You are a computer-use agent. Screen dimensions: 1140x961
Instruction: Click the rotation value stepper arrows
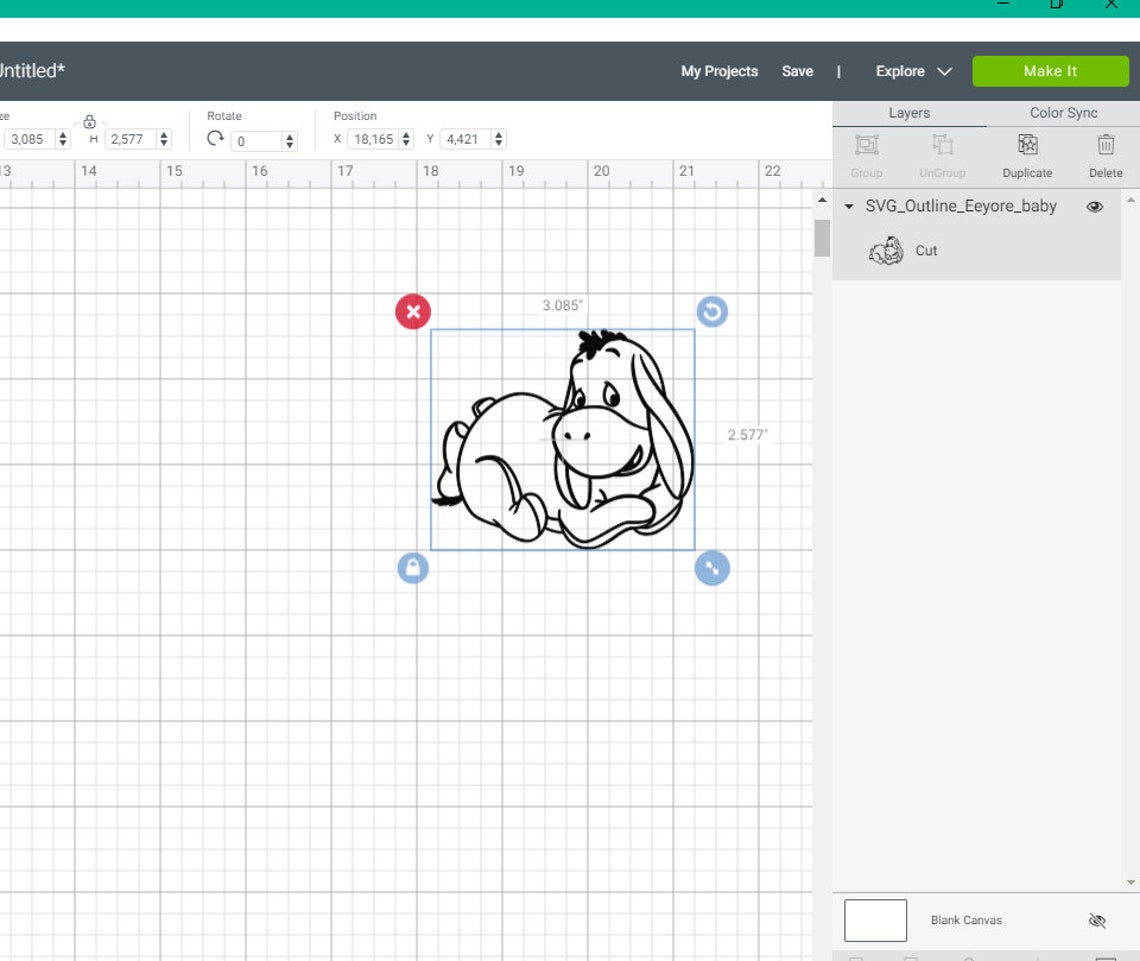pyautogui.click(x=289, y=141)
